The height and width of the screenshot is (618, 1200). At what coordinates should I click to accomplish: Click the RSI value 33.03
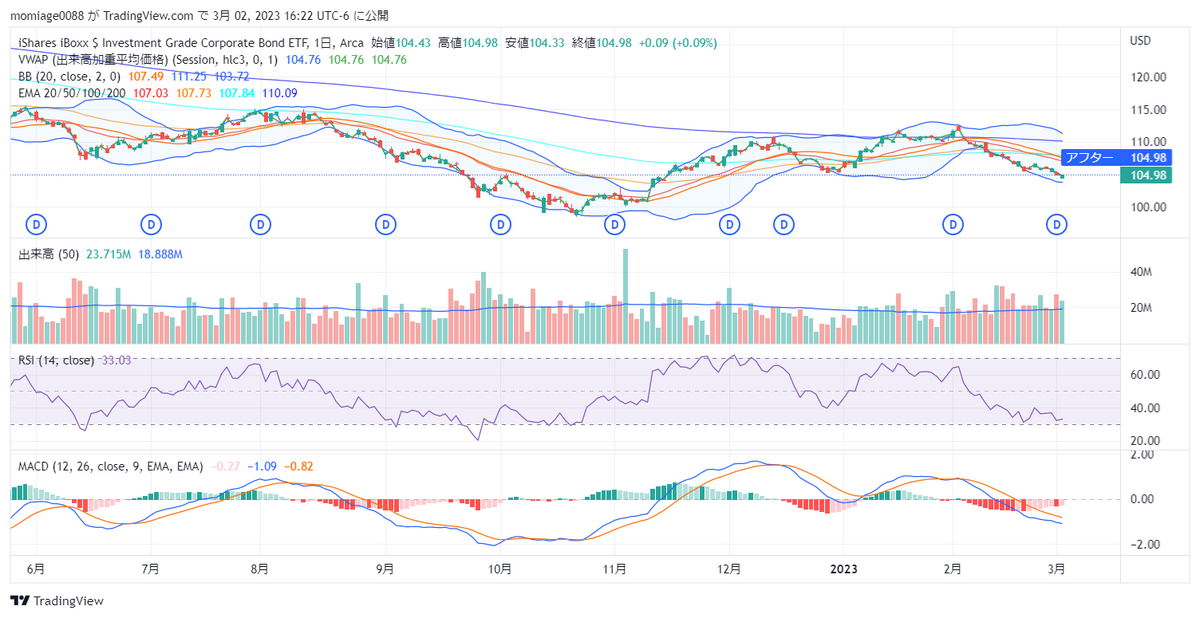coord(116,360)
